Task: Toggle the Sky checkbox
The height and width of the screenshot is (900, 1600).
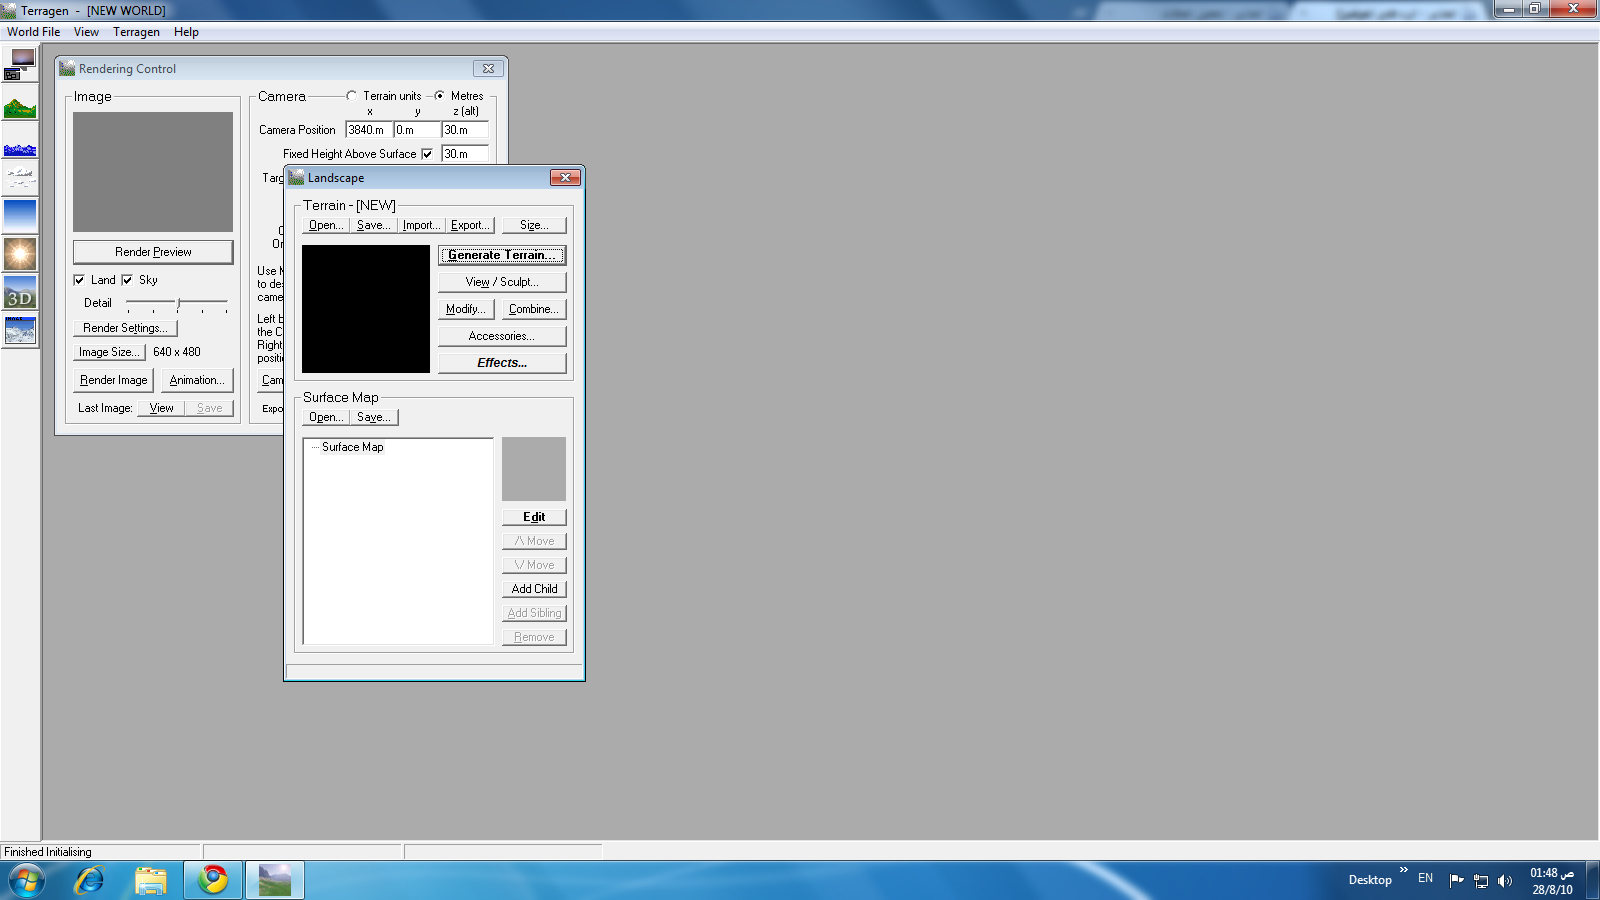Action: pos(127,280)
